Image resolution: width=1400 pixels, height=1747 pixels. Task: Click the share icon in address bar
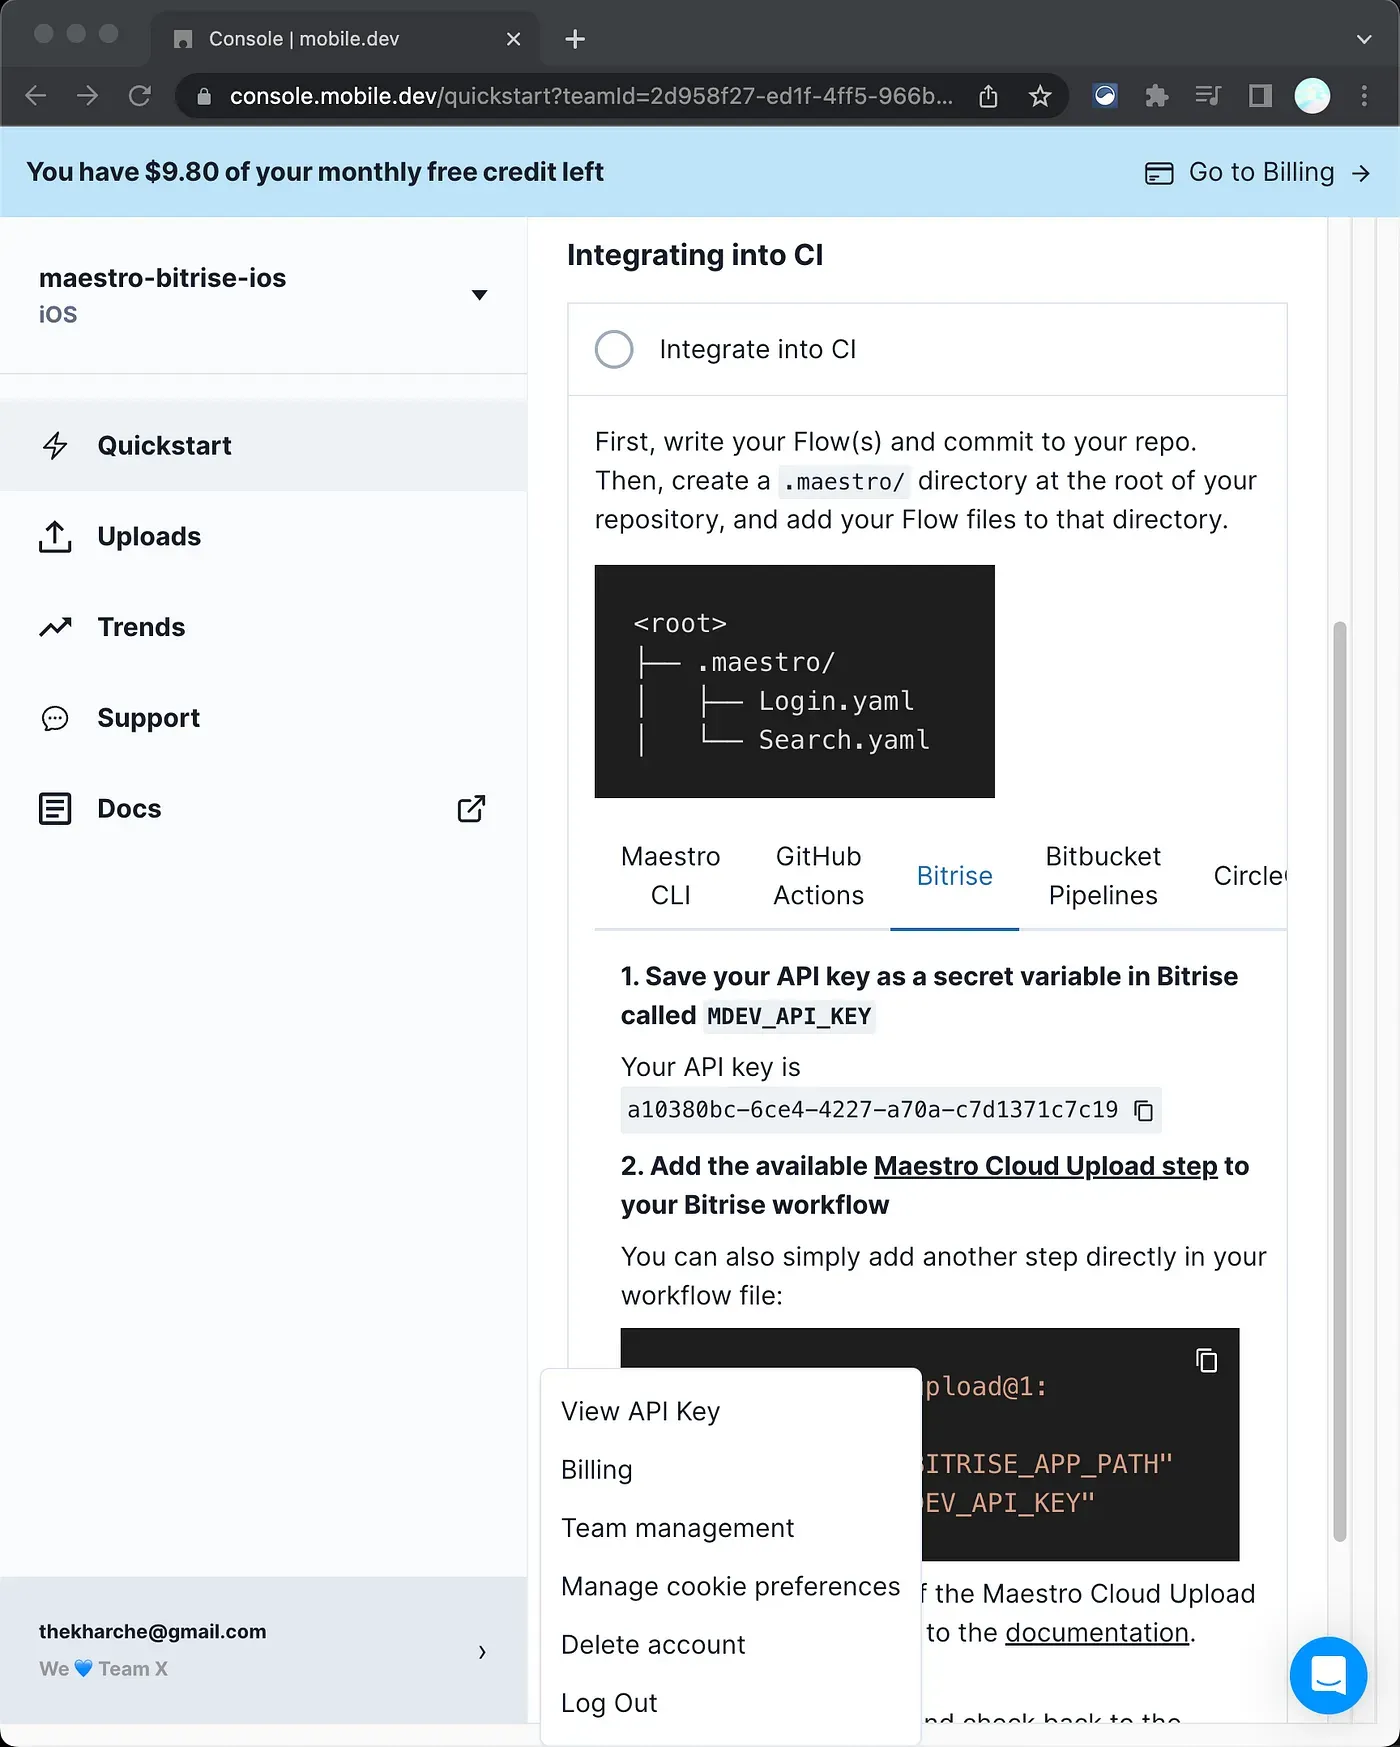point(988,96)
